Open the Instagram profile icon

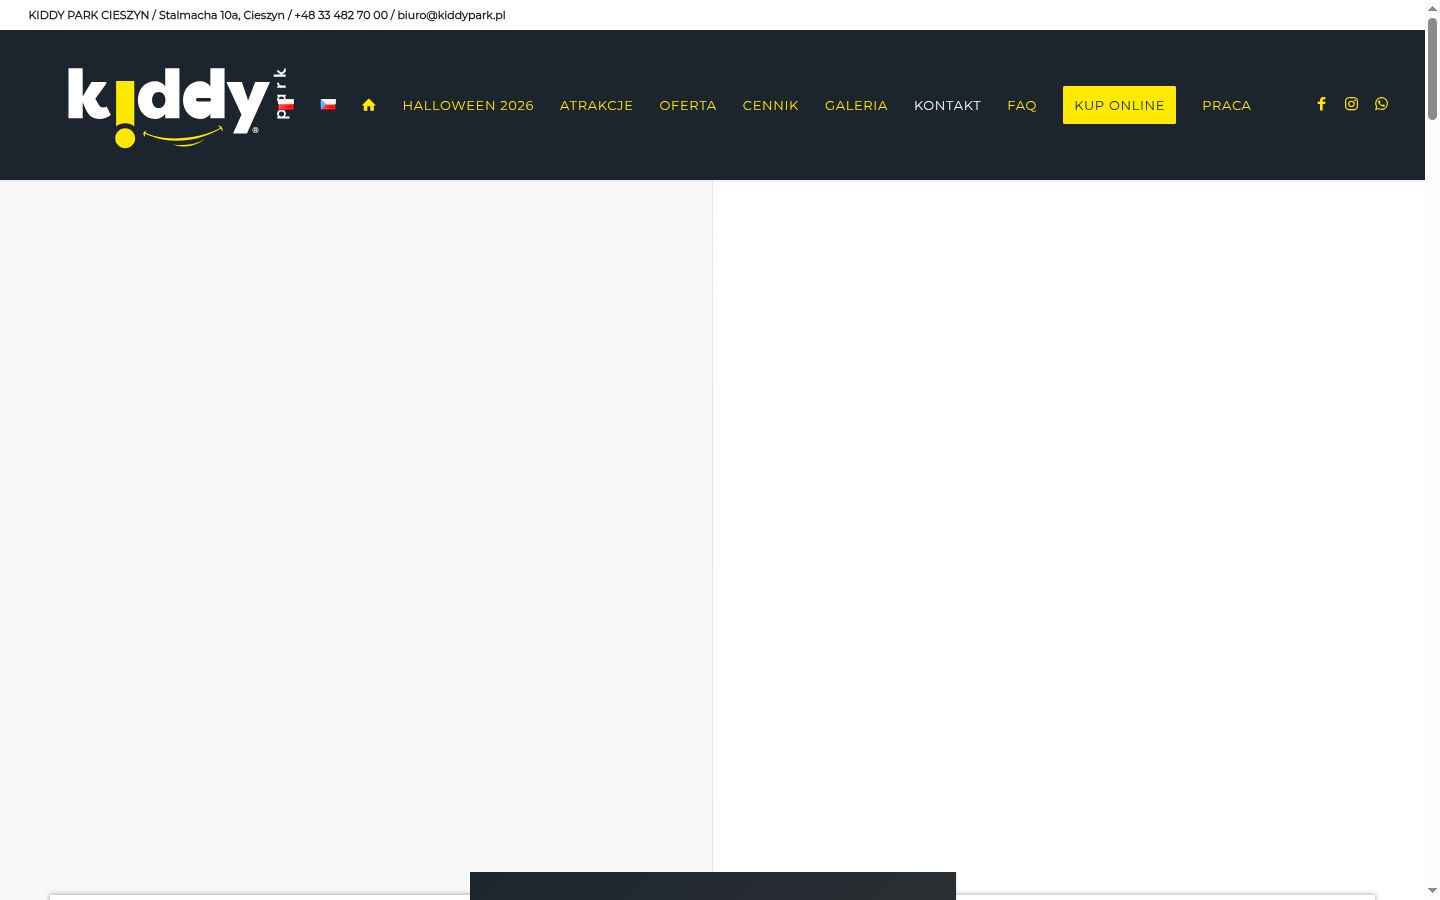coord(1351,104)
